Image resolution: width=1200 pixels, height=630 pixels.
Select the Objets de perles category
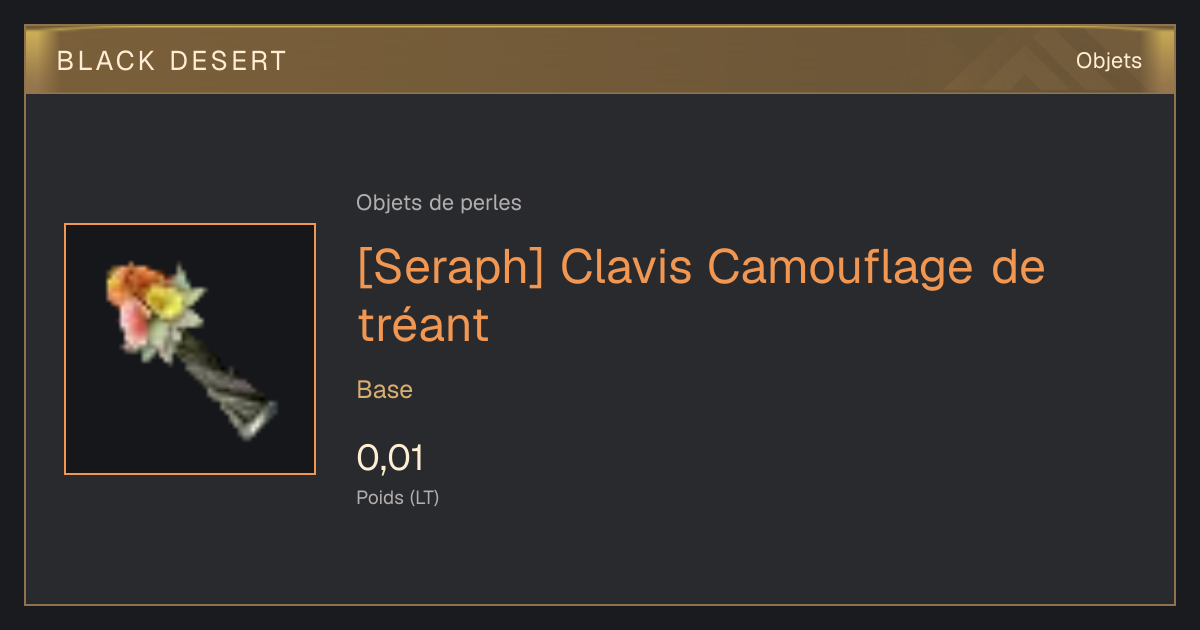439,203
